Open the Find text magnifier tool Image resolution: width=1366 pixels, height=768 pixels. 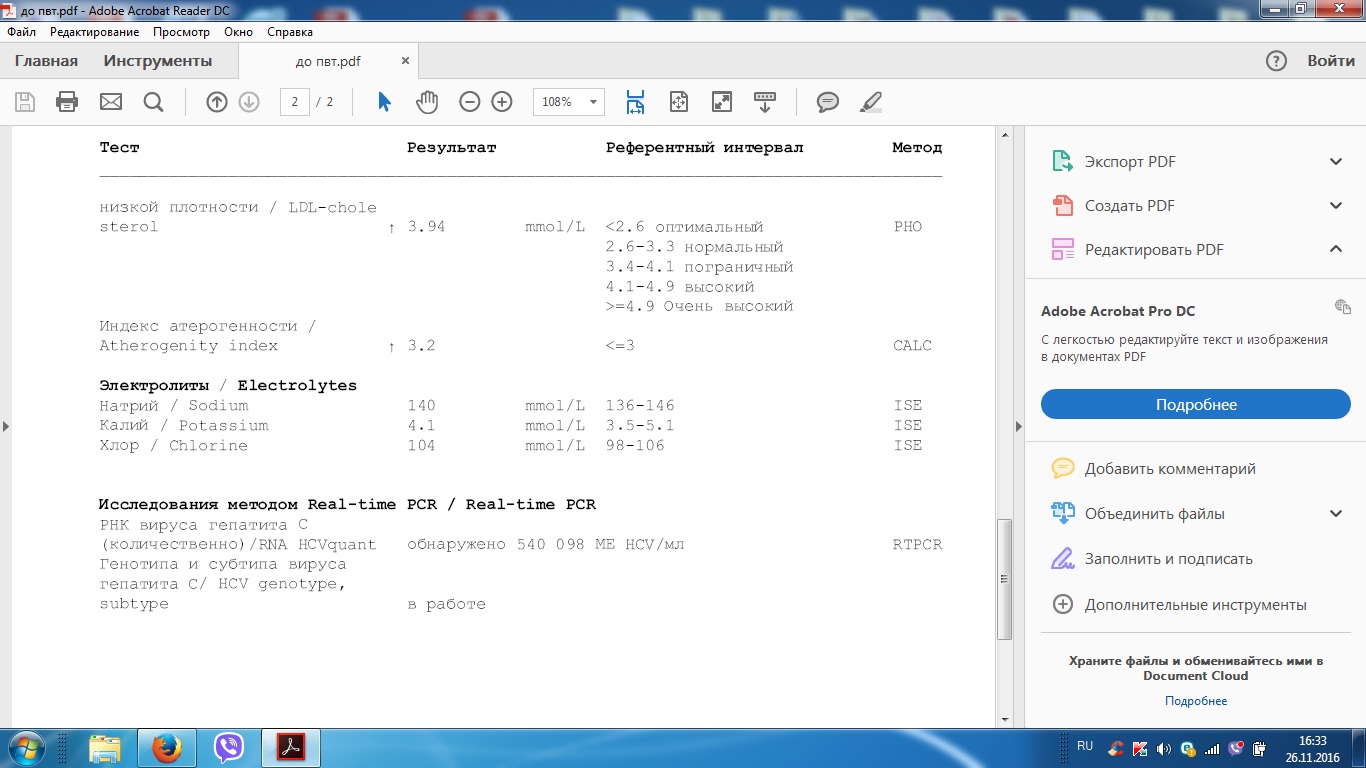click(153, 102)
